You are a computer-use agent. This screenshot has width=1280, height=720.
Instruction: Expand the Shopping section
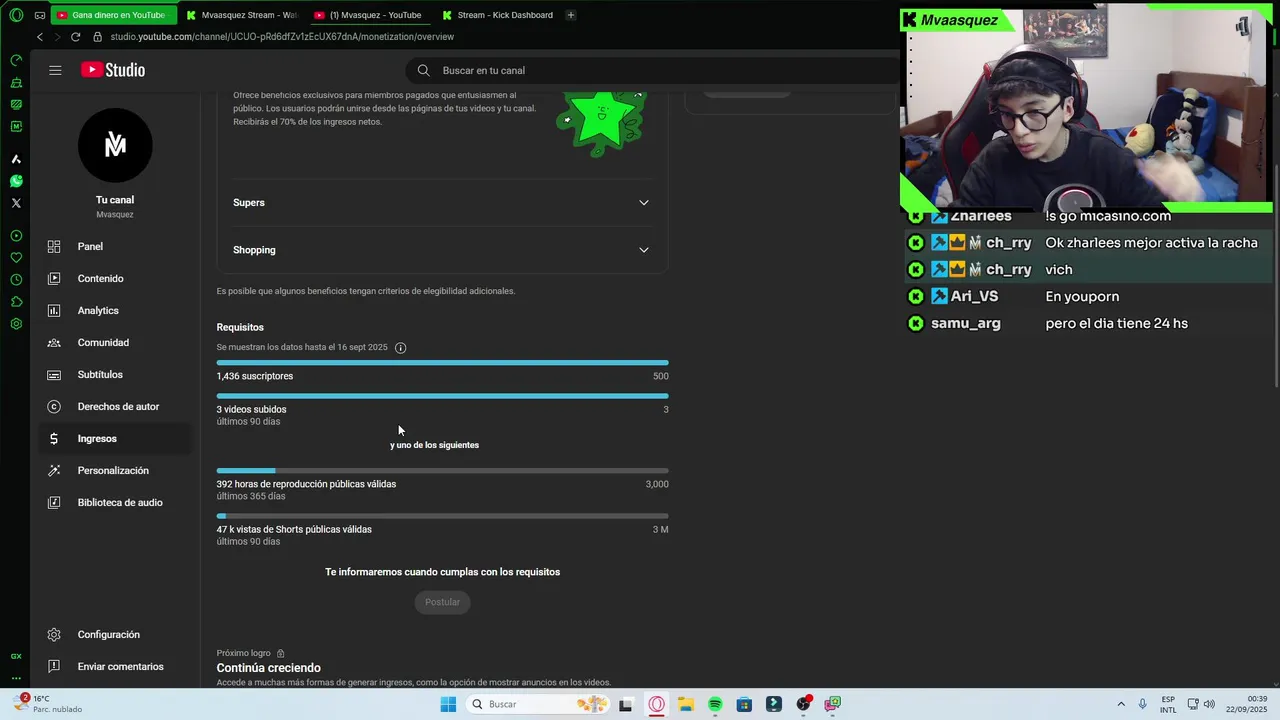[x=442, y=250]
